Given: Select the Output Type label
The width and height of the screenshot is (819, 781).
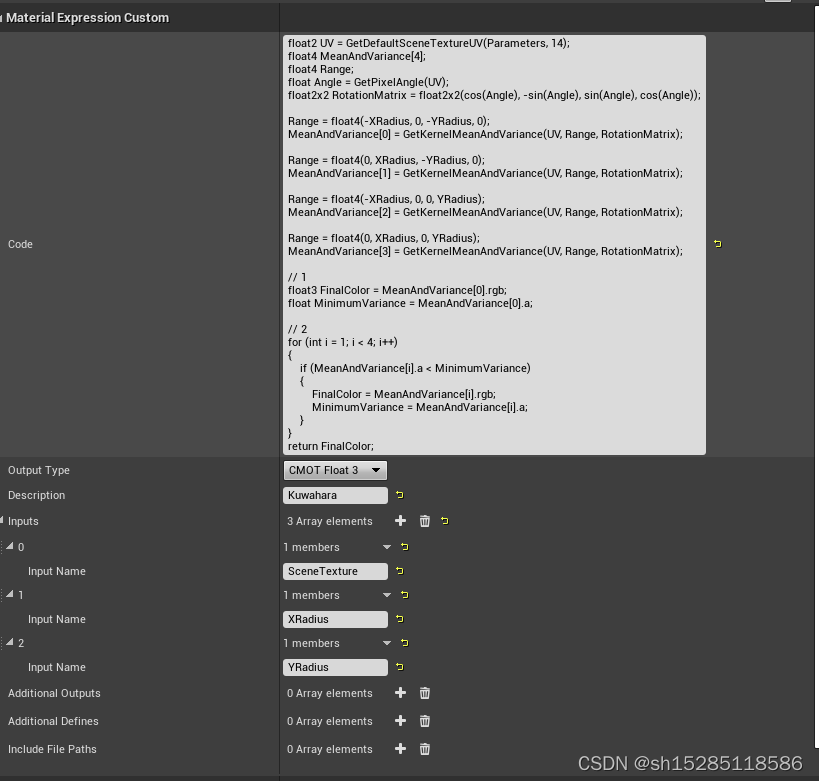Looking at the screenshot, I should click(x=39, y=470).
